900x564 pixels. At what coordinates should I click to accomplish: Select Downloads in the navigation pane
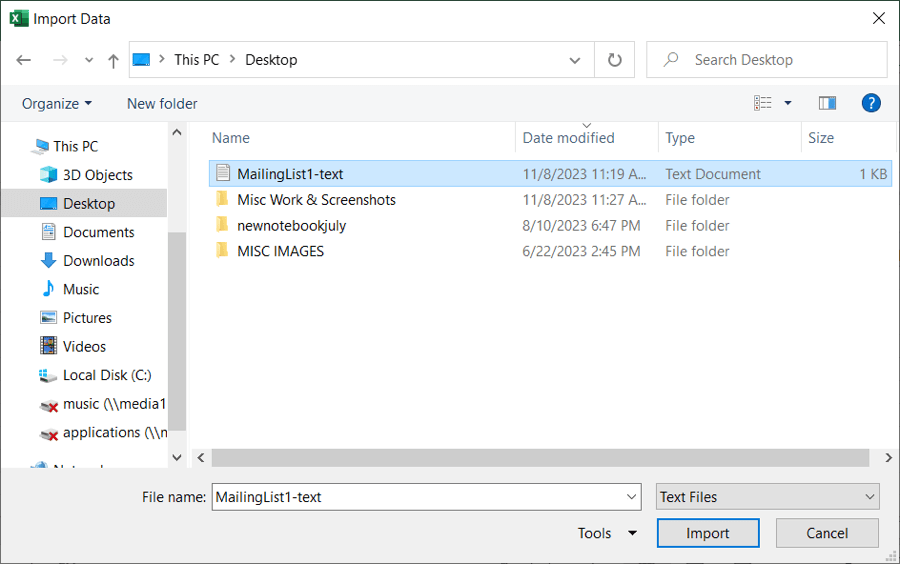pyautogui.click(x=98, y=261)
